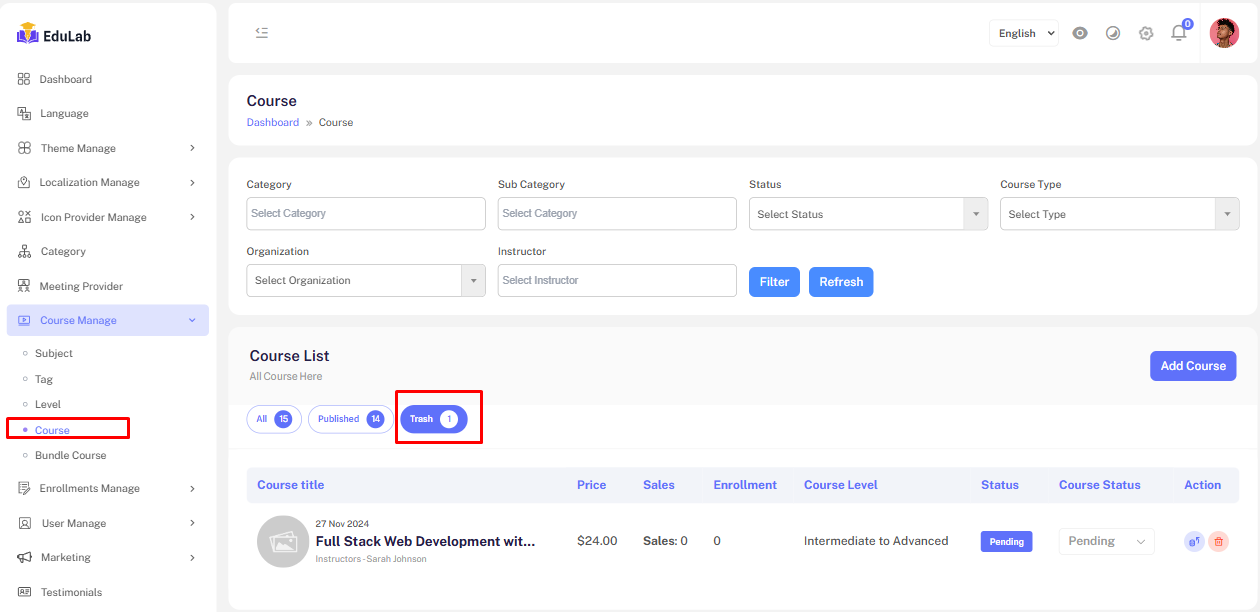Click the Select Instructor input field

tap(617, 280)
